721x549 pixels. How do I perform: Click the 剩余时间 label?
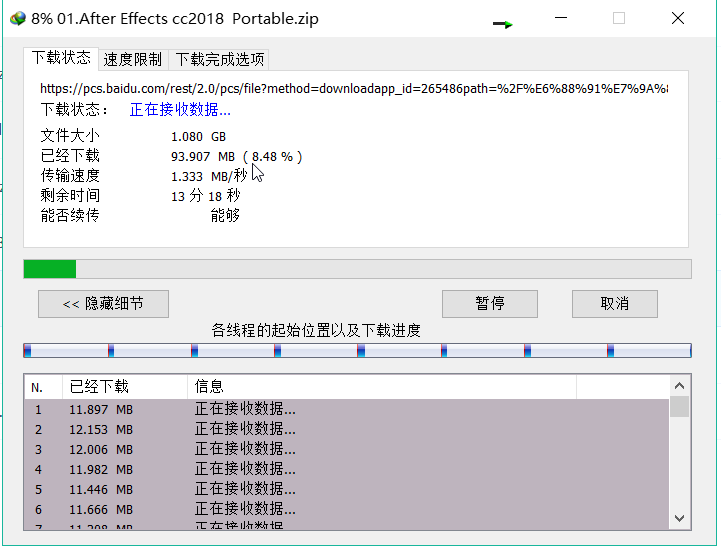coord(70,195)
